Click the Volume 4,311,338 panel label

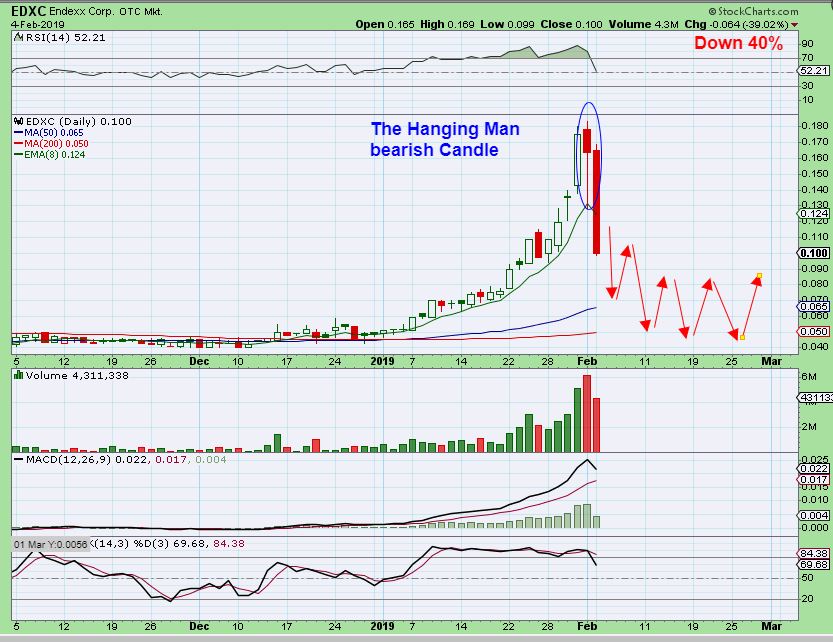coord(77,376)
